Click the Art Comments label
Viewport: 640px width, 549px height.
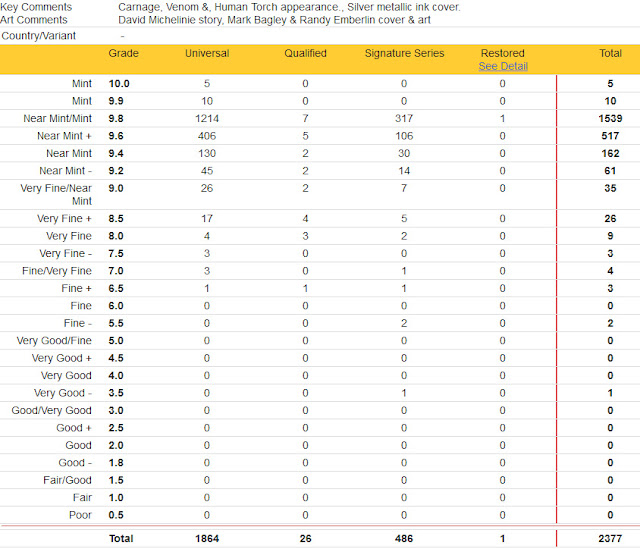tap(34, 20)
